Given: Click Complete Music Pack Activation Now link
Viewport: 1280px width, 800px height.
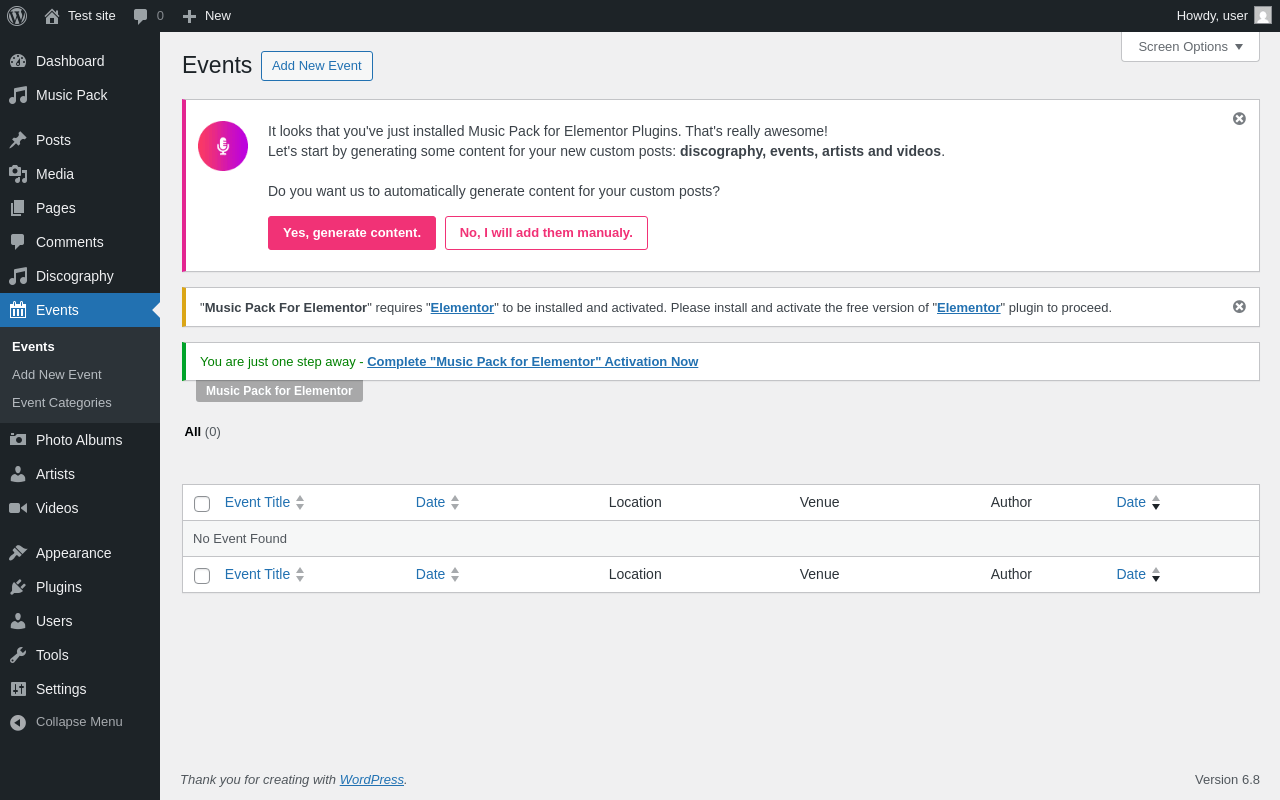Looking at the screenshot, I should 533,362.
